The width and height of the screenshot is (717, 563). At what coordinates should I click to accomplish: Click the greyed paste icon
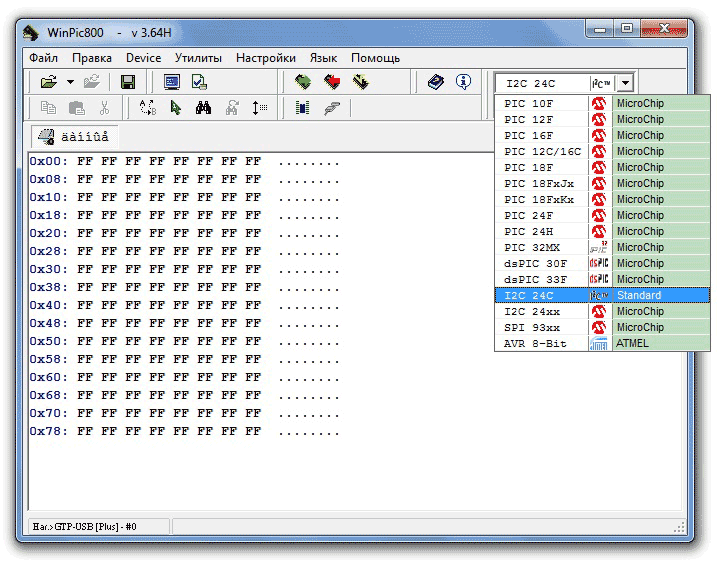(x=76, y=108)
